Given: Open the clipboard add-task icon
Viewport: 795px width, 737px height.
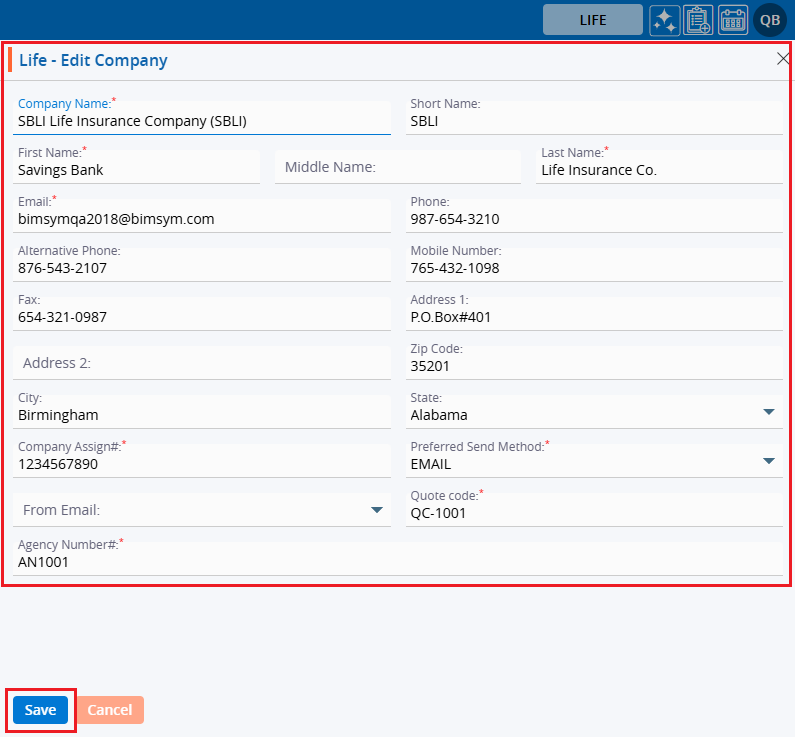Looking at the screenshot, I should [698, 20].
